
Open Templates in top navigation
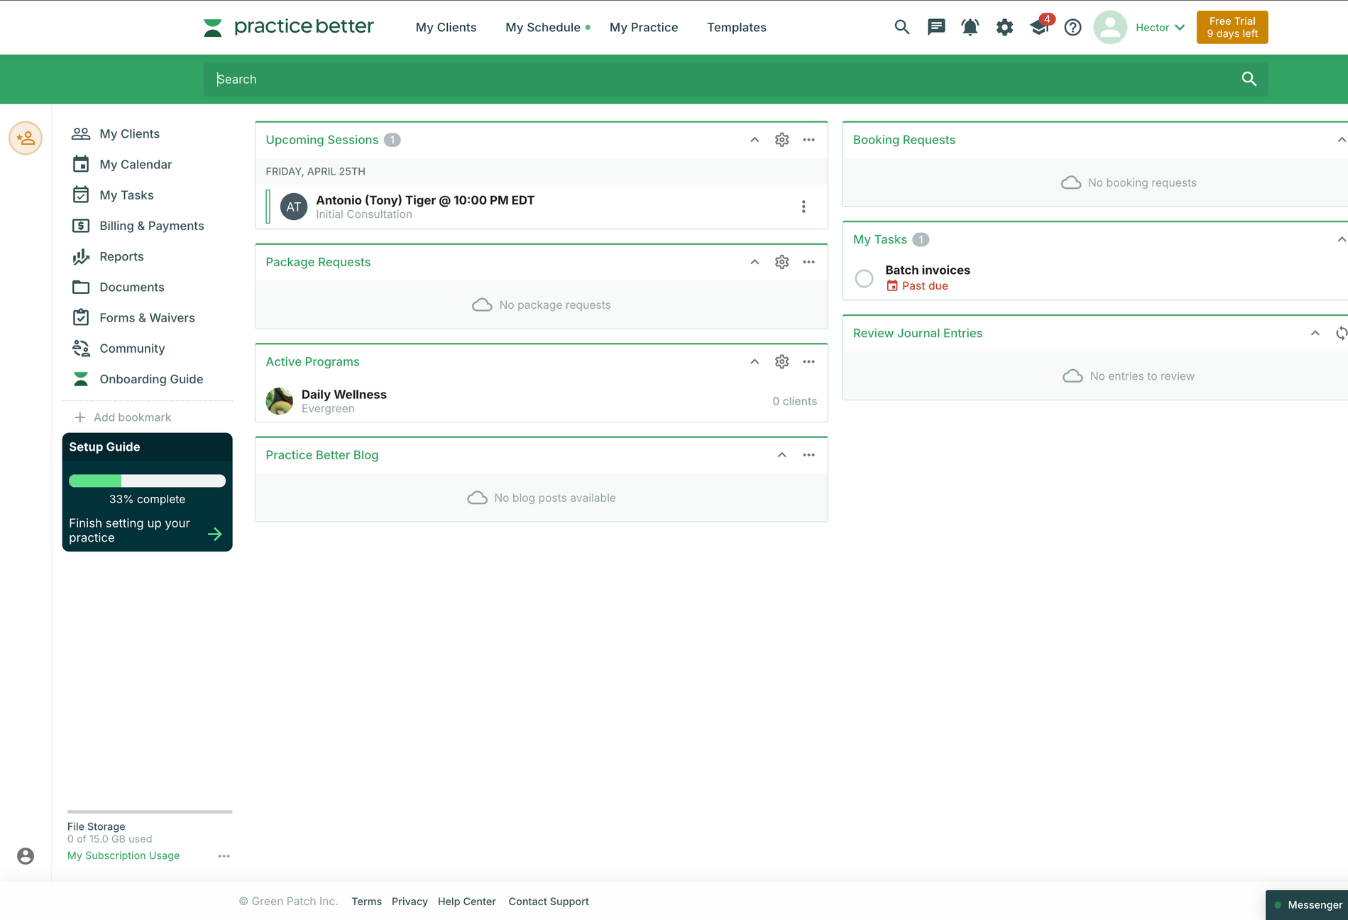[737, 27]
